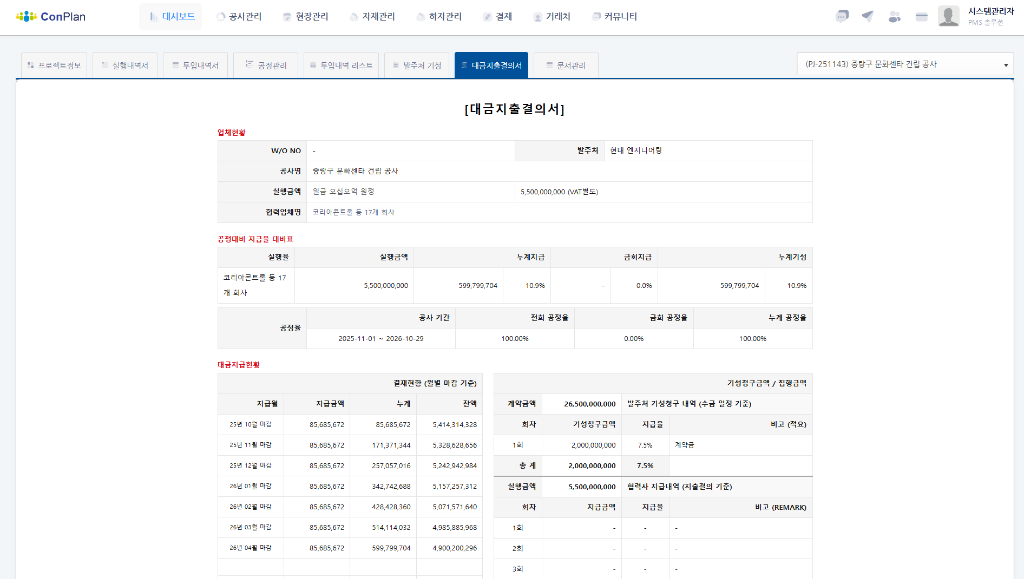1024x579 pixels.
Task: Click the 26년 04월 마감 row label
Action: [251, 548]
